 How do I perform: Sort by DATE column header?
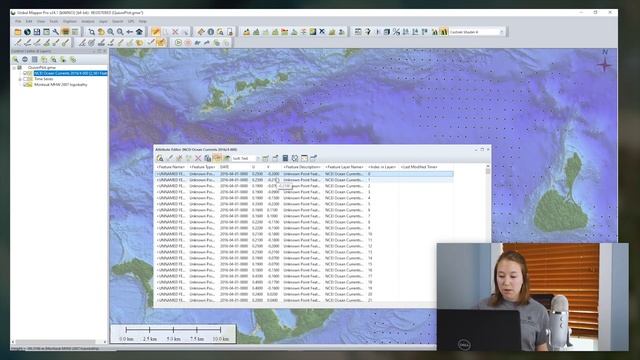point(234,167)
